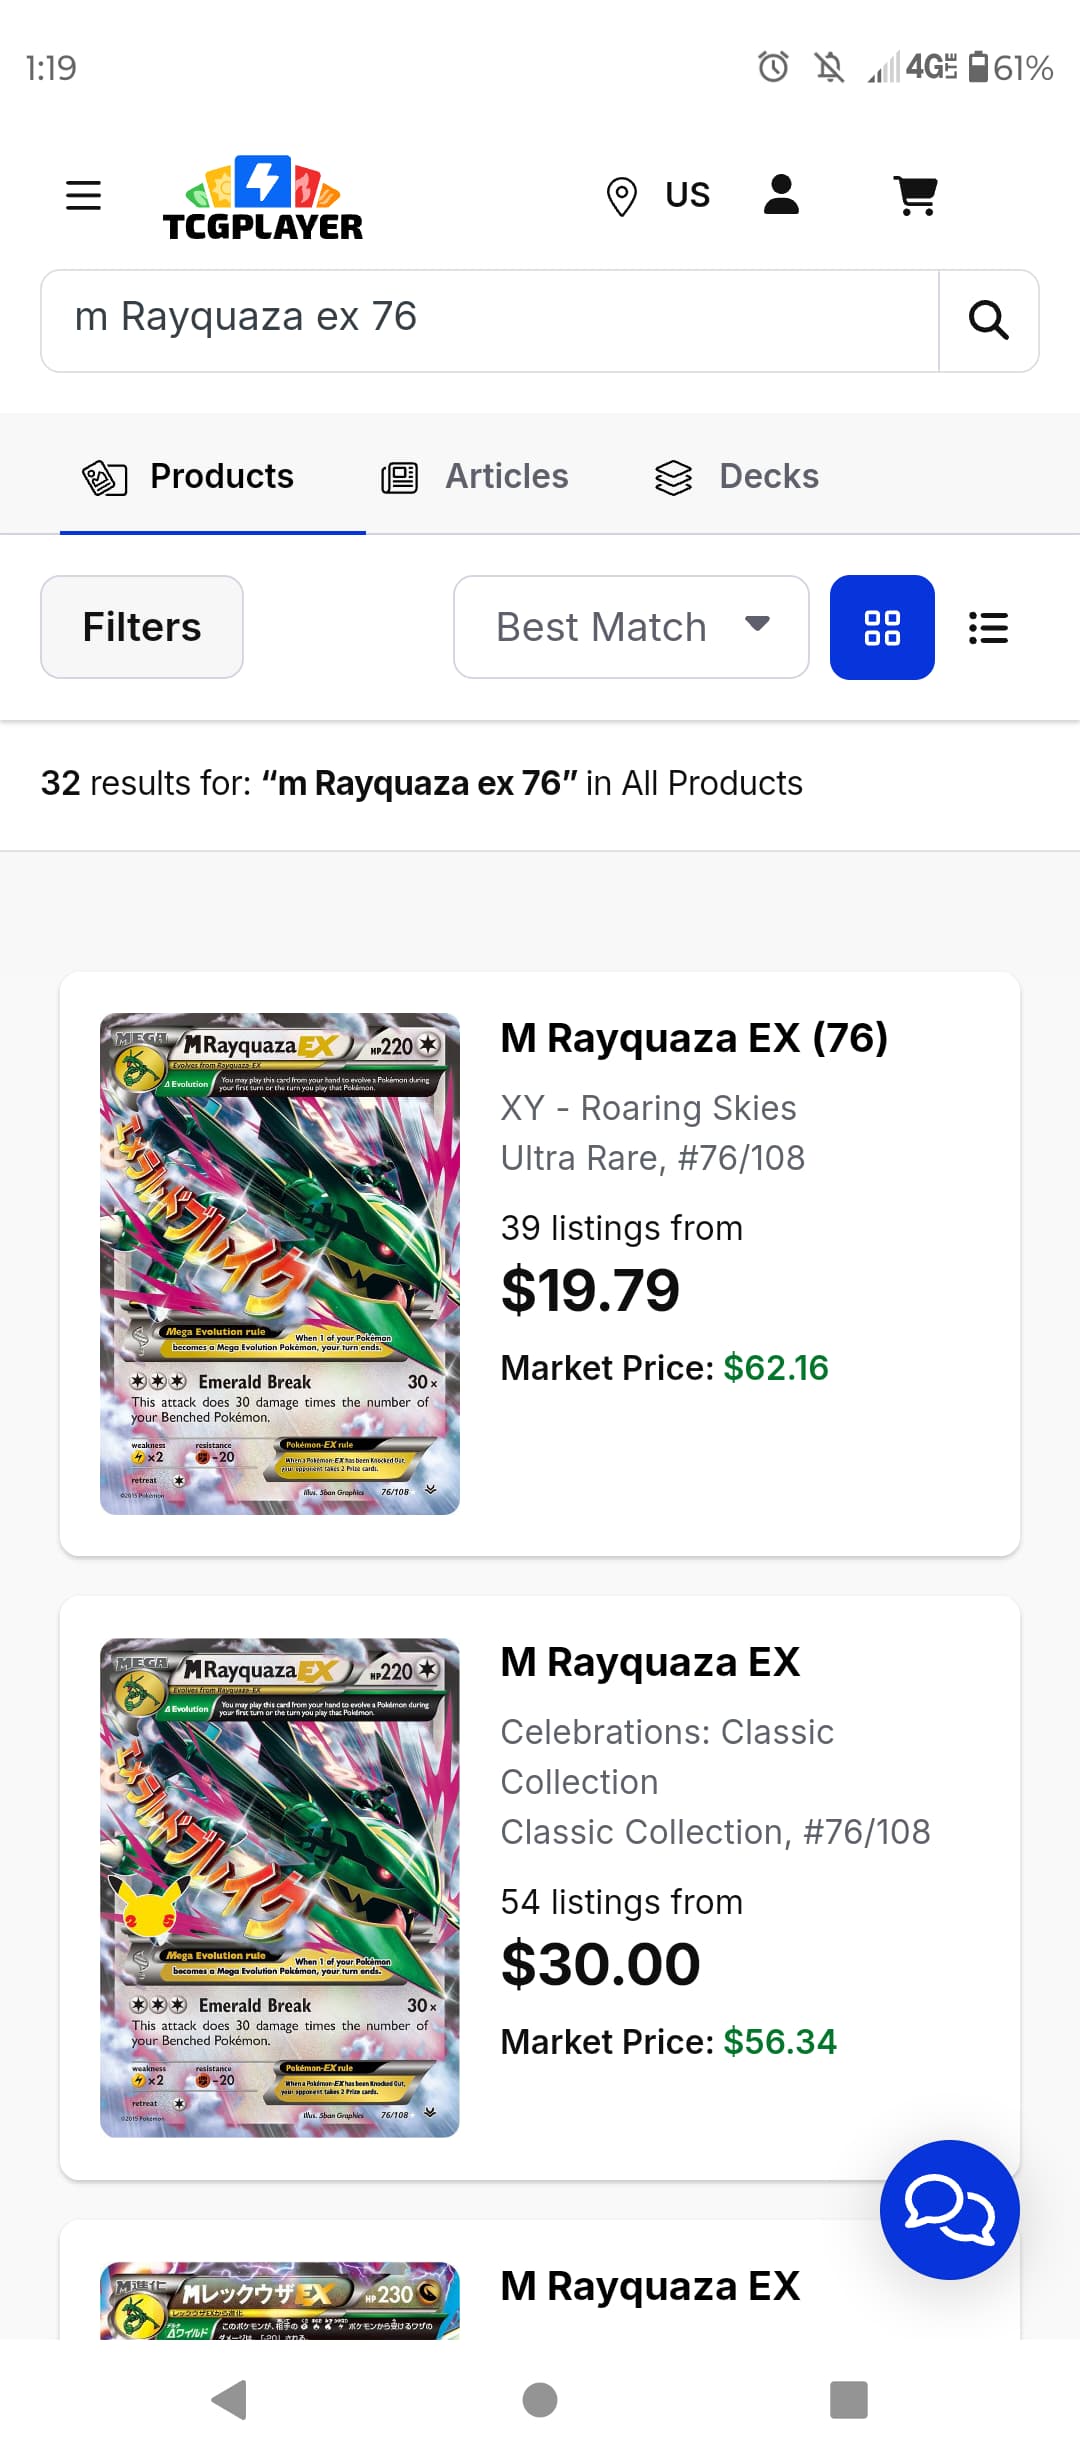The height and width of the screenshot is (2460, 1080).
Task: Open the US location selector
Action: coord(658,195)
